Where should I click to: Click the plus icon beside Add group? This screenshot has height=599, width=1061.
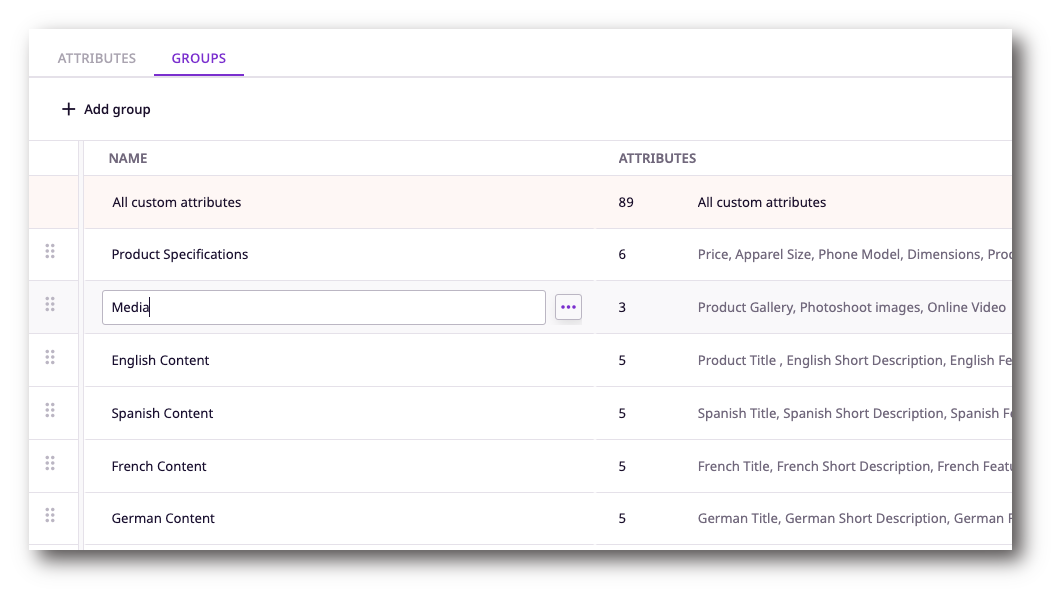pos(67,109)
